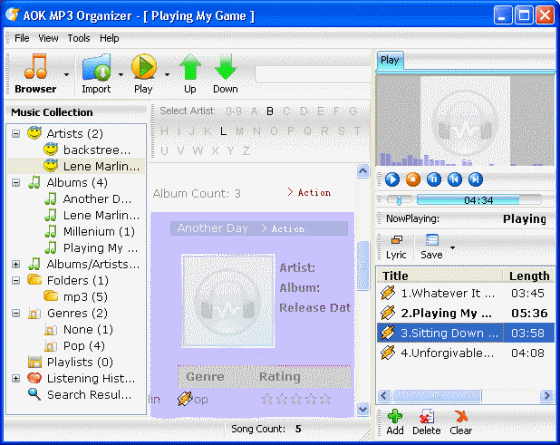Collapse the Genres (2) node

(x=16, y=313)
